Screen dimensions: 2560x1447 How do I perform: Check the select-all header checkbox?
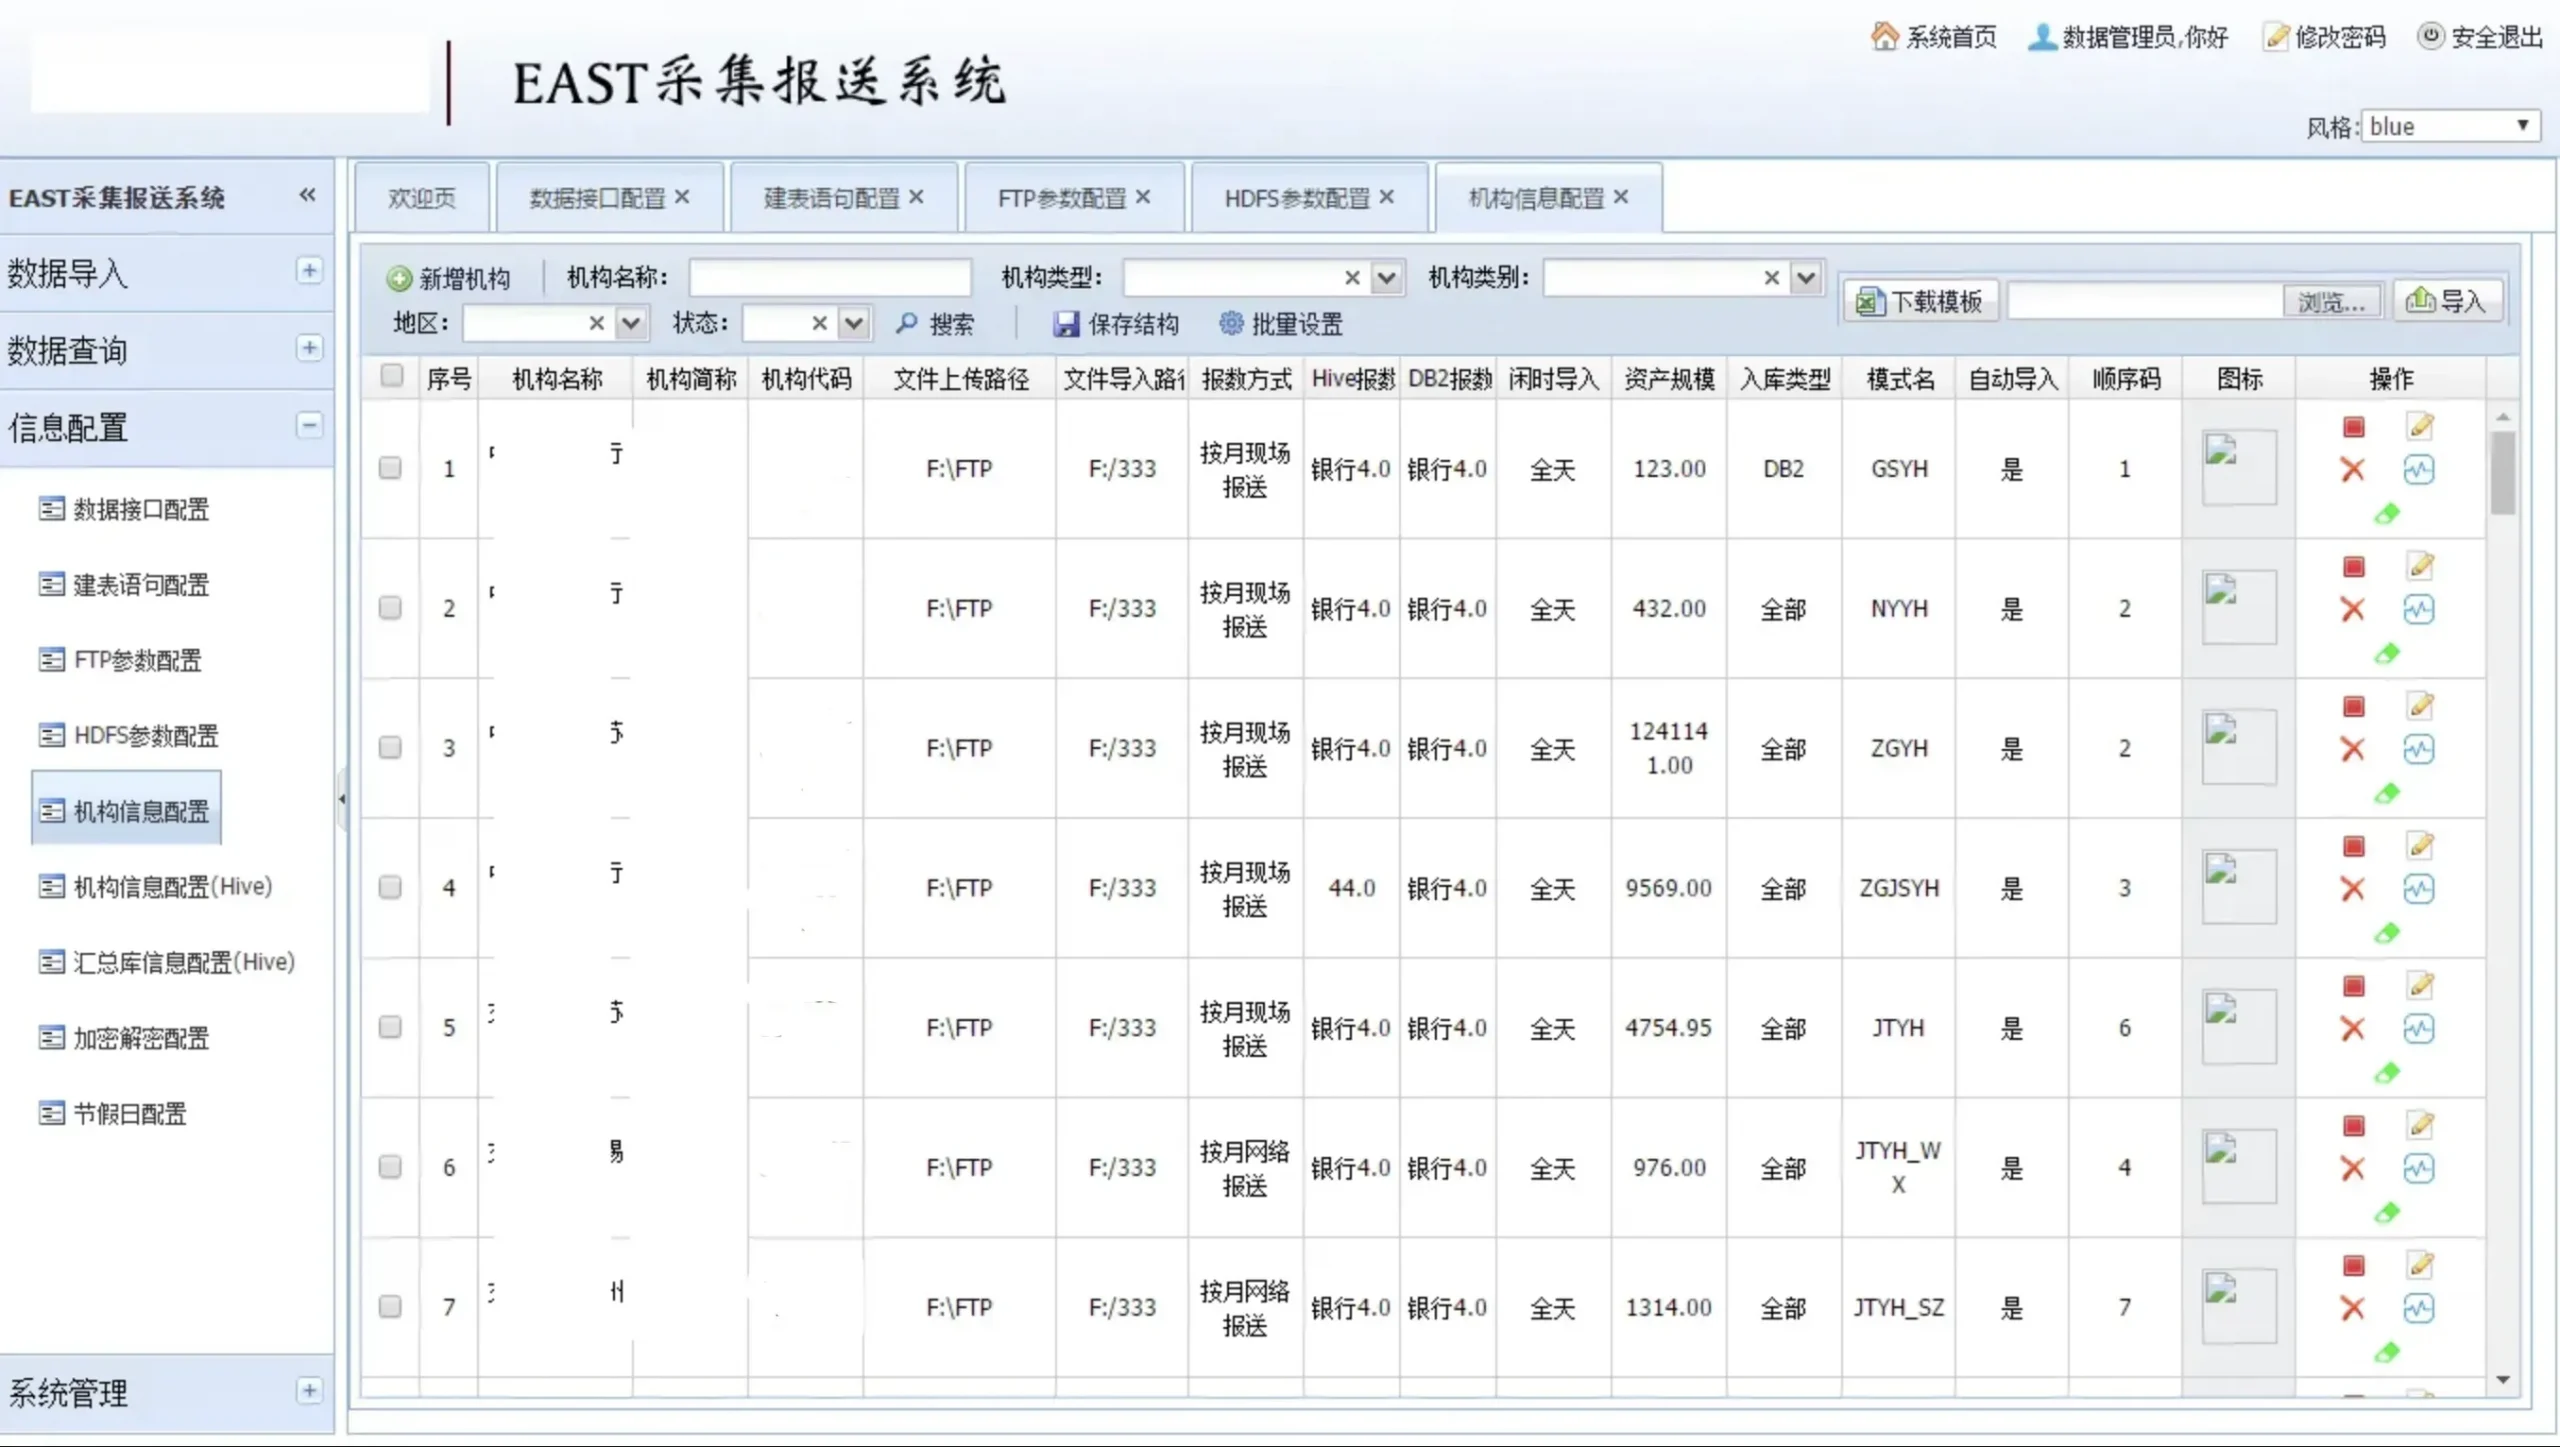point(392,376)
